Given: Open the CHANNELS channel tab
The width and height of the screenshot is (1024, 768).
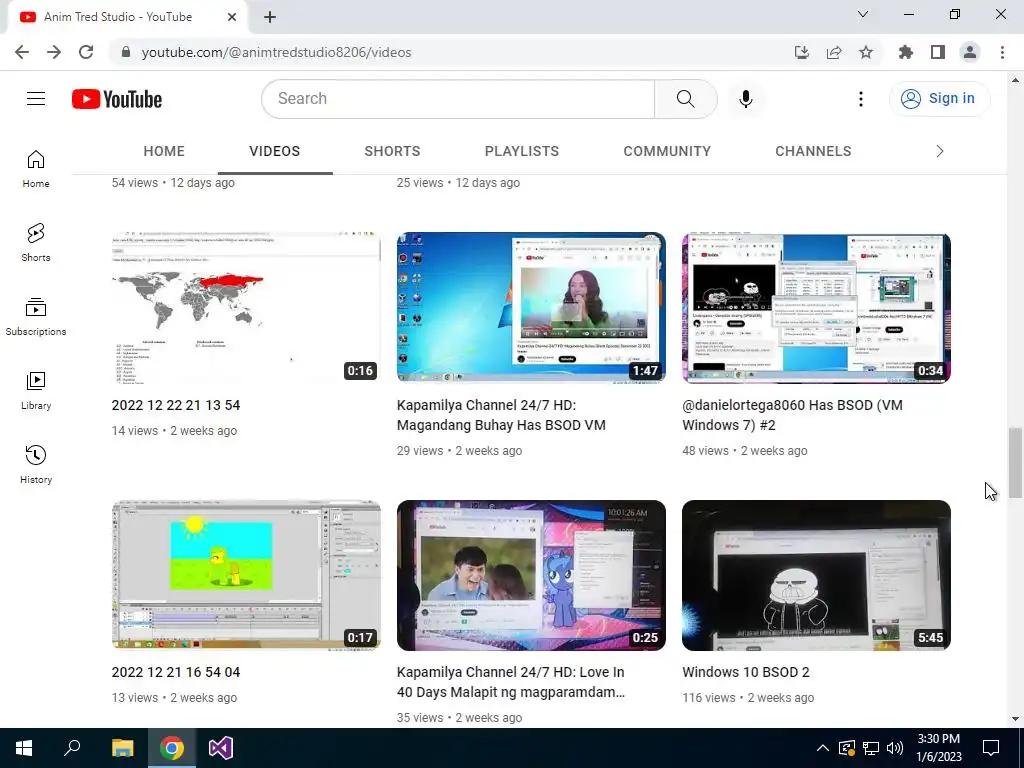Looking at the screenshot, I should click(x=813, y=152).
